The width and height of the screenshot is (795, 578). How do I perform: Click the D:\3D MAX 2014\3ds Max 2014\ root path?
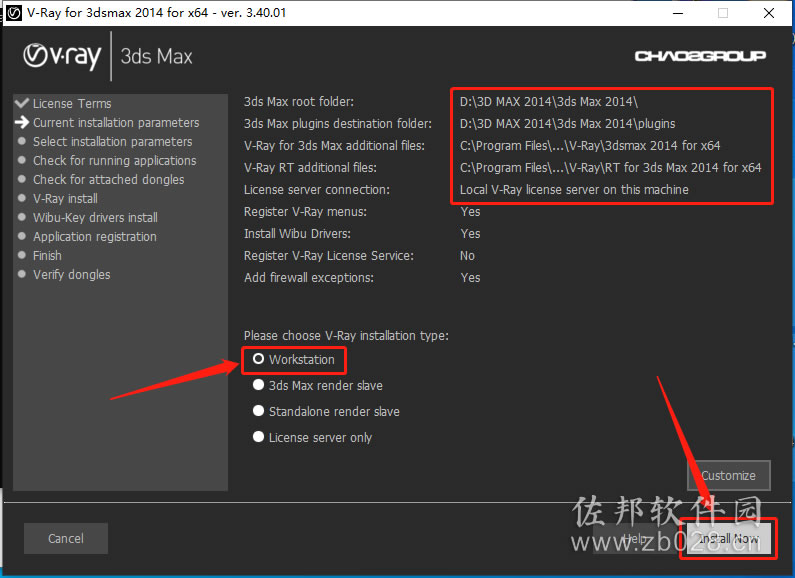click(549, 101)
